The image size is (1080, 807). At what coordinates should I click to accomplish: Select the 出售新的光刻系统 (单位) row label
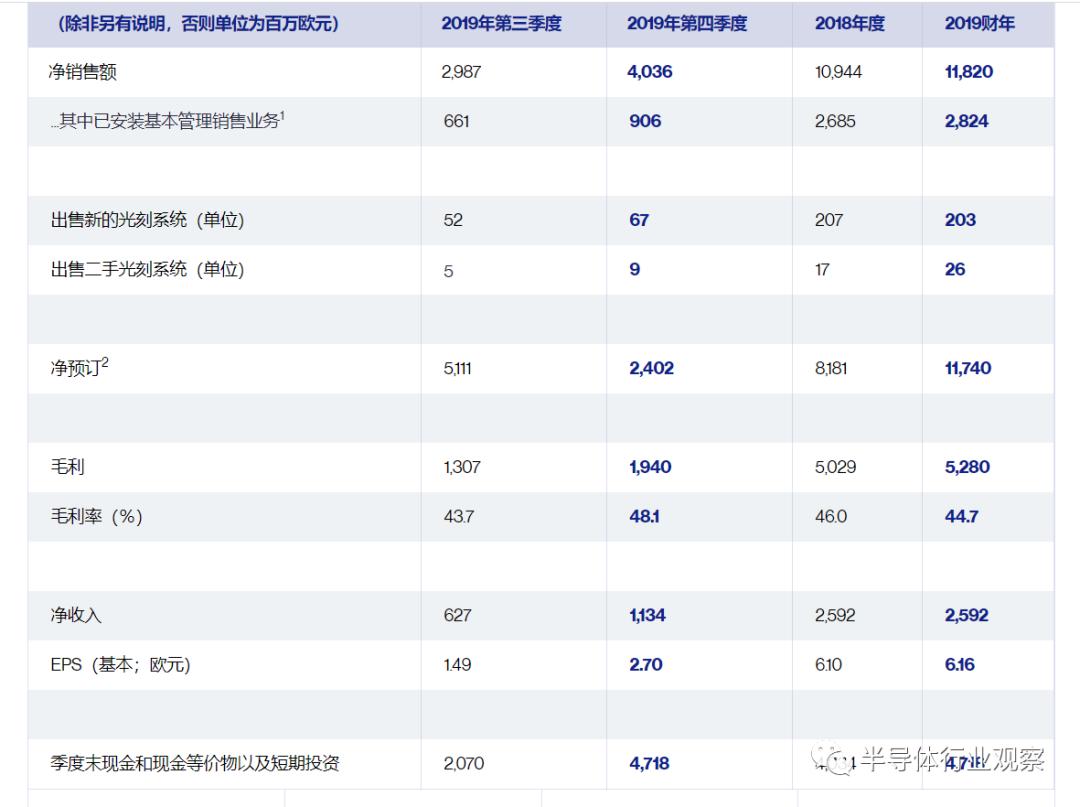tap(147, 220)
